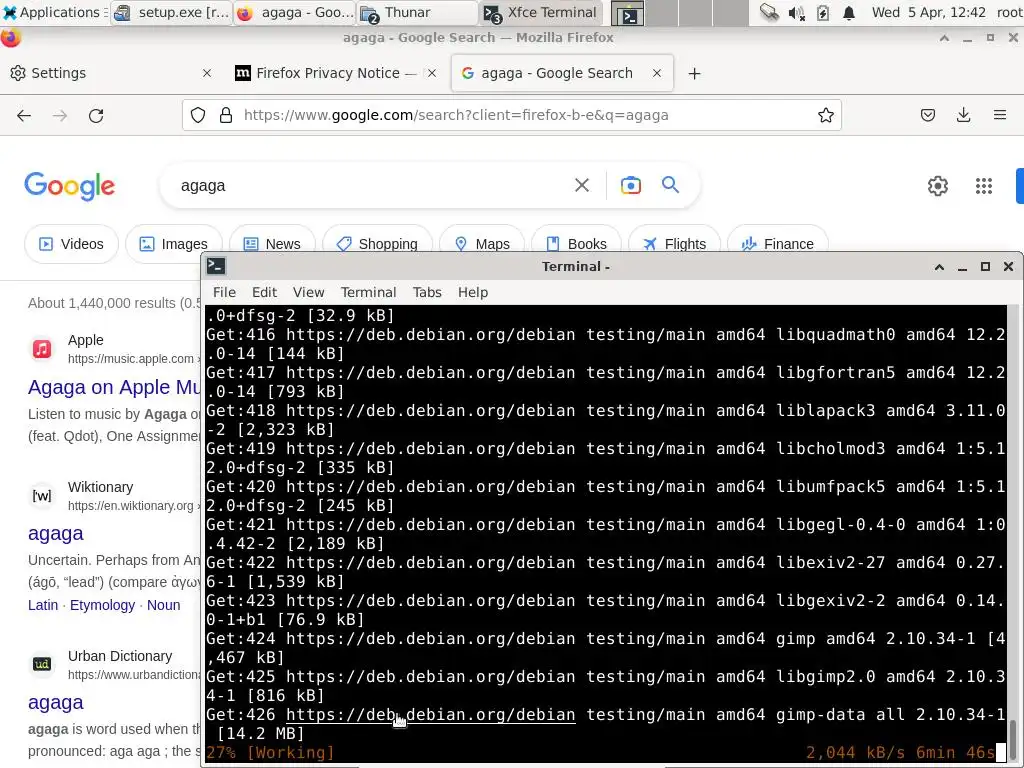
Task: Open Firefox hamburger application menu
Action: click(x=1000, y=116)
